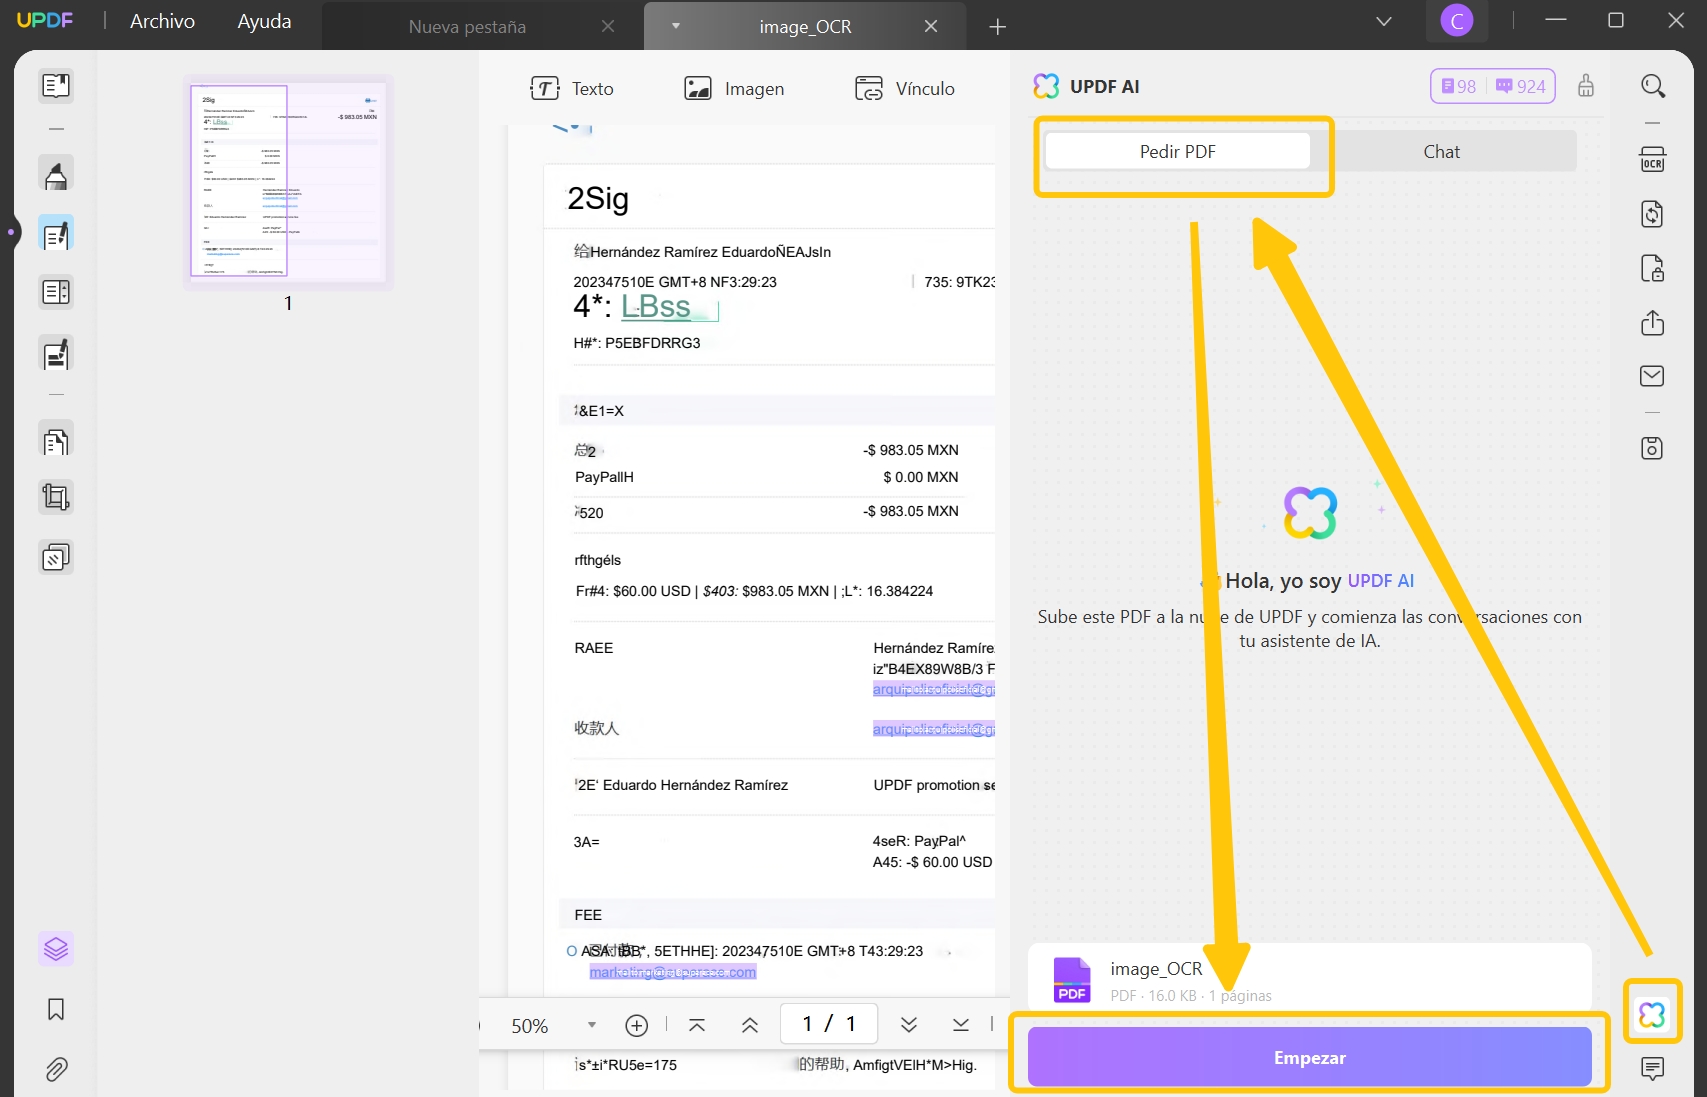The height and width of the screenshot is (1097, 1707).
Task: Open the Protect PDF tool
Action: [x=1652, y=268]
